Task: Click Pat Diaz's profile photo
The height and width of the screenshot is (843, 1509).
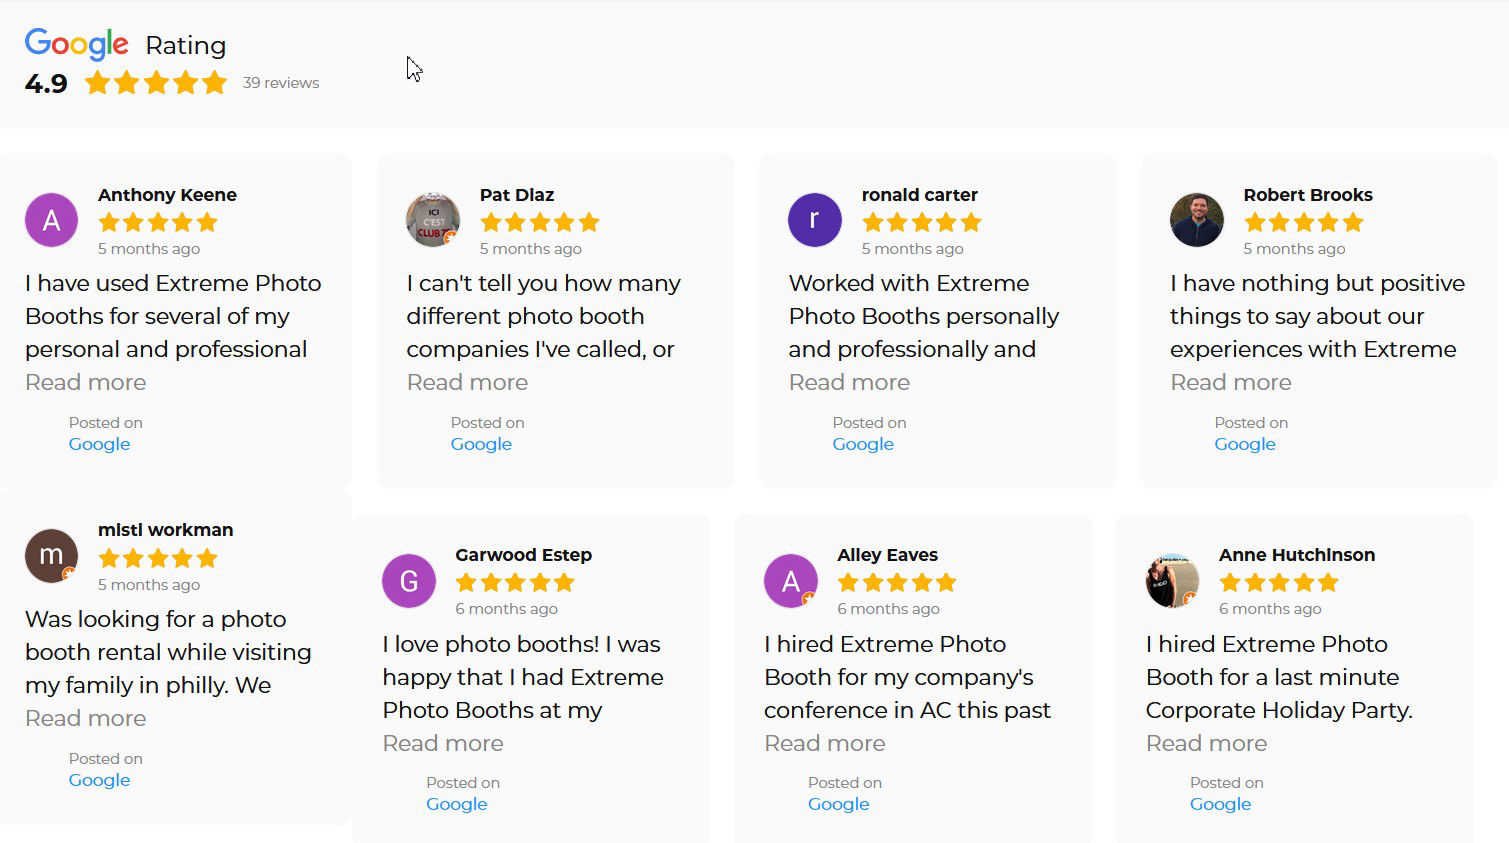Action: (432, 219)
